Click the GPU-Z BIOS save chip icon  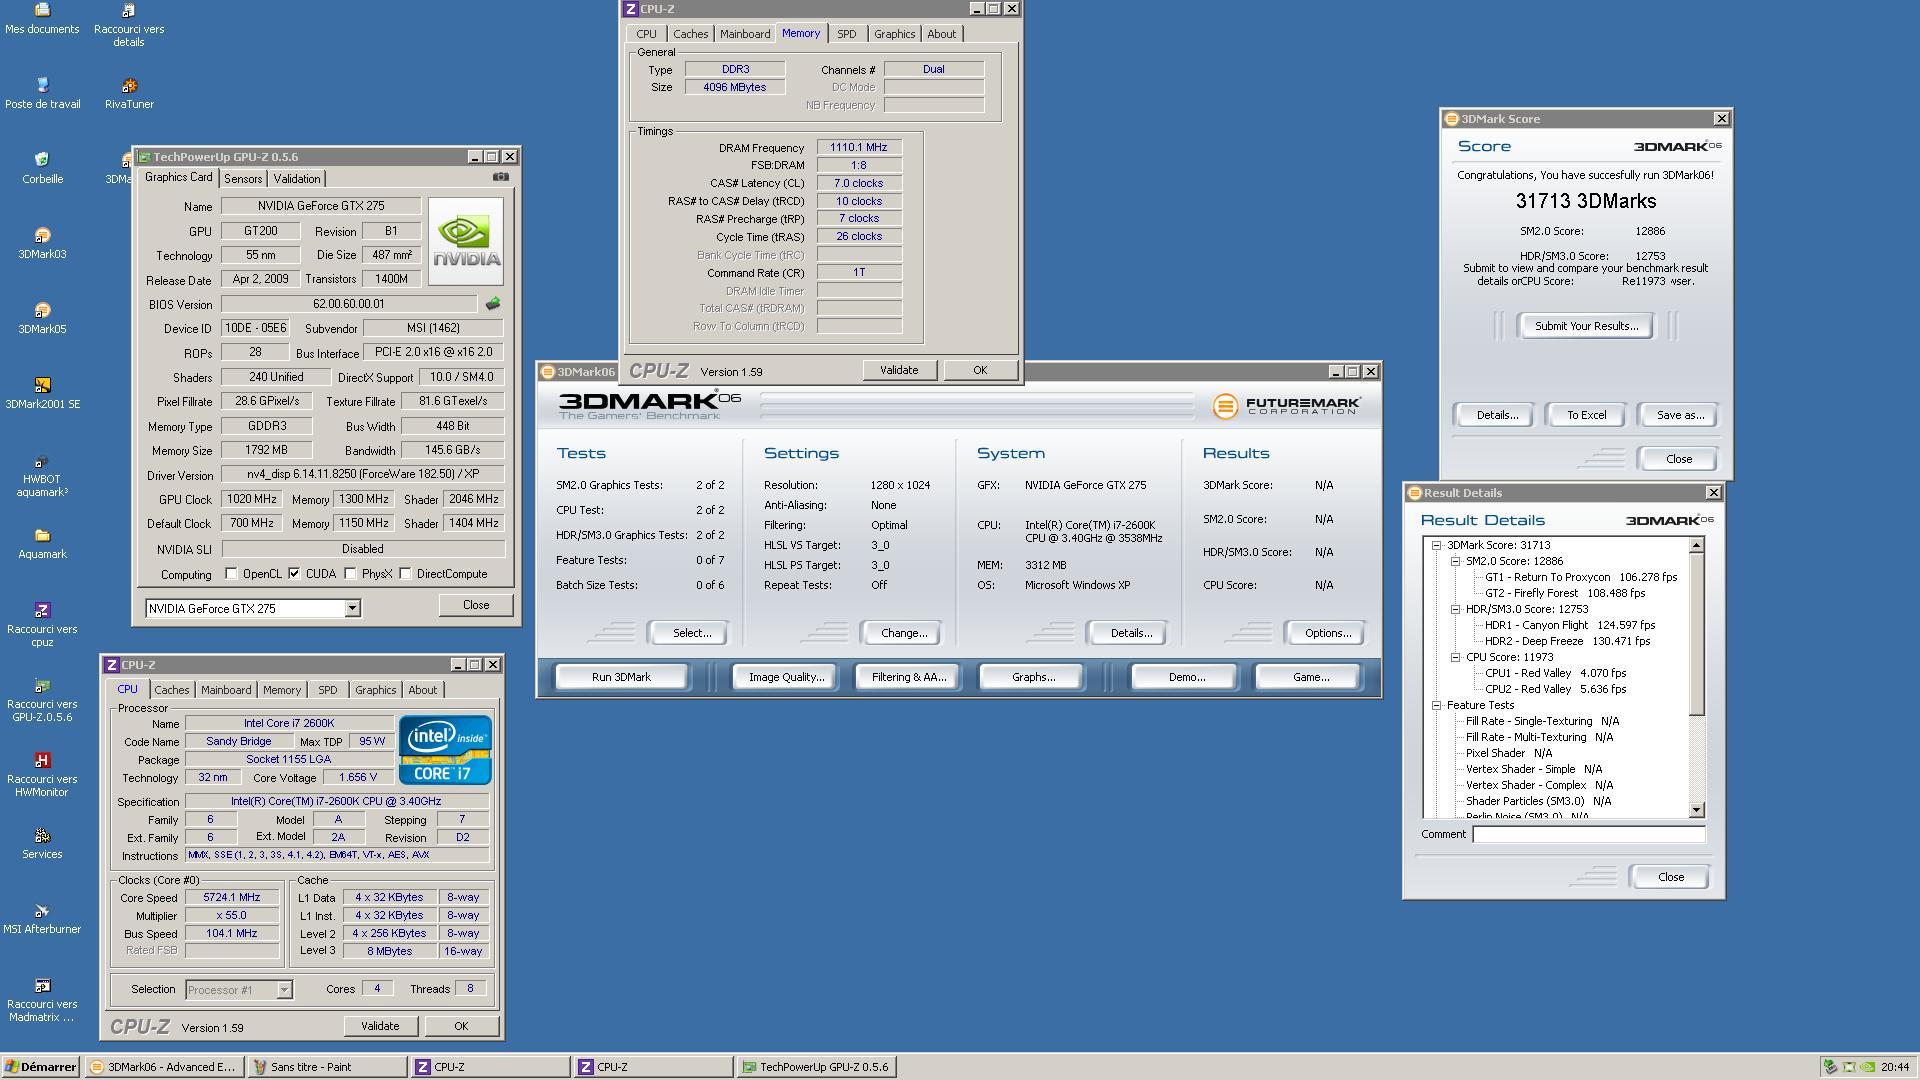point(493,304)
